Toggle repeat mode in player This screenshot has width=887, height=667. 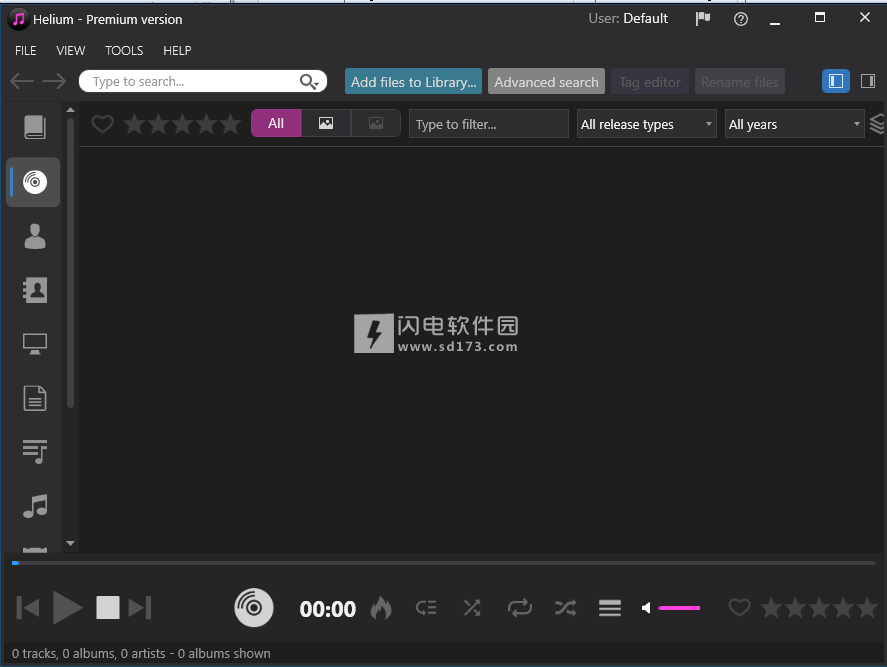(519, 608)
